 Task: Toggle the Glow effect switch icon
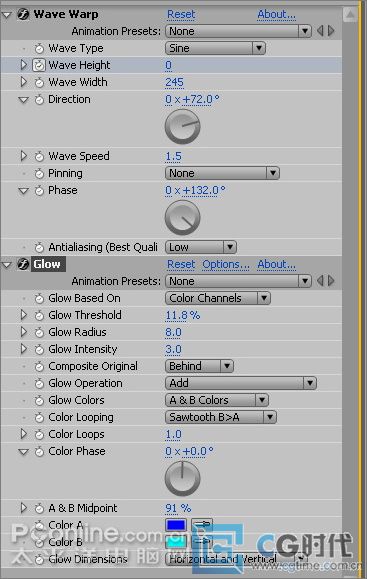click(x=23, y=264)
